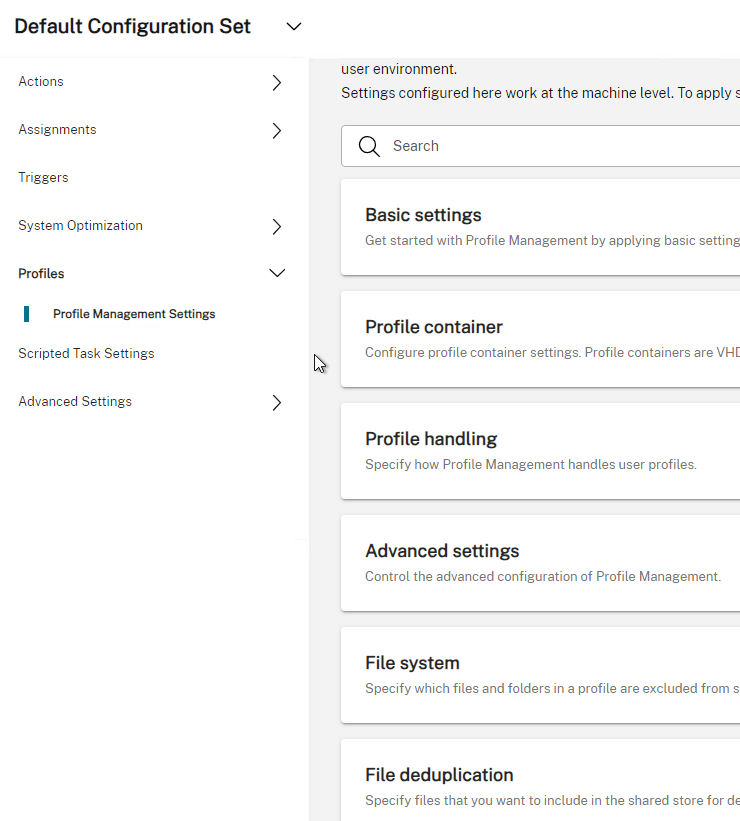This screenshot has height=821, width=740.
Task: Click the search magnifier icon
Action: (x=369, y=146)
